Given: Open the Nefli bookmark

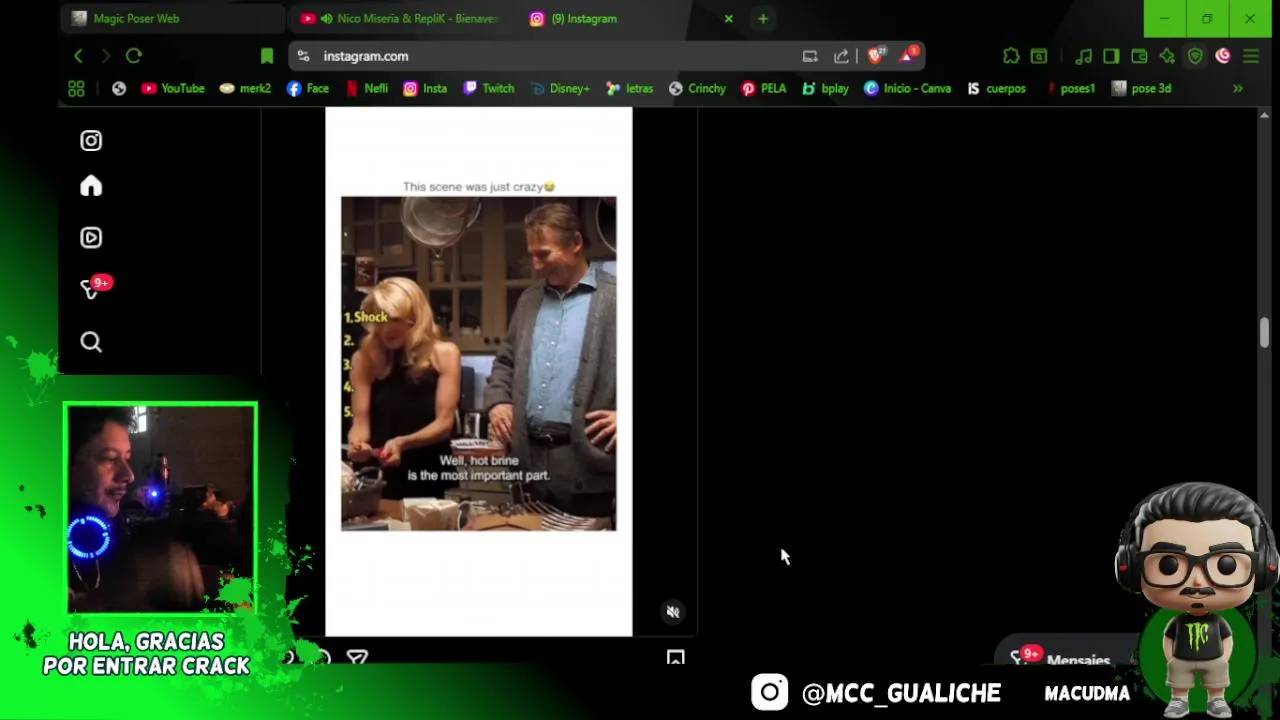Looking at the screenshot, I should [366, 89].
